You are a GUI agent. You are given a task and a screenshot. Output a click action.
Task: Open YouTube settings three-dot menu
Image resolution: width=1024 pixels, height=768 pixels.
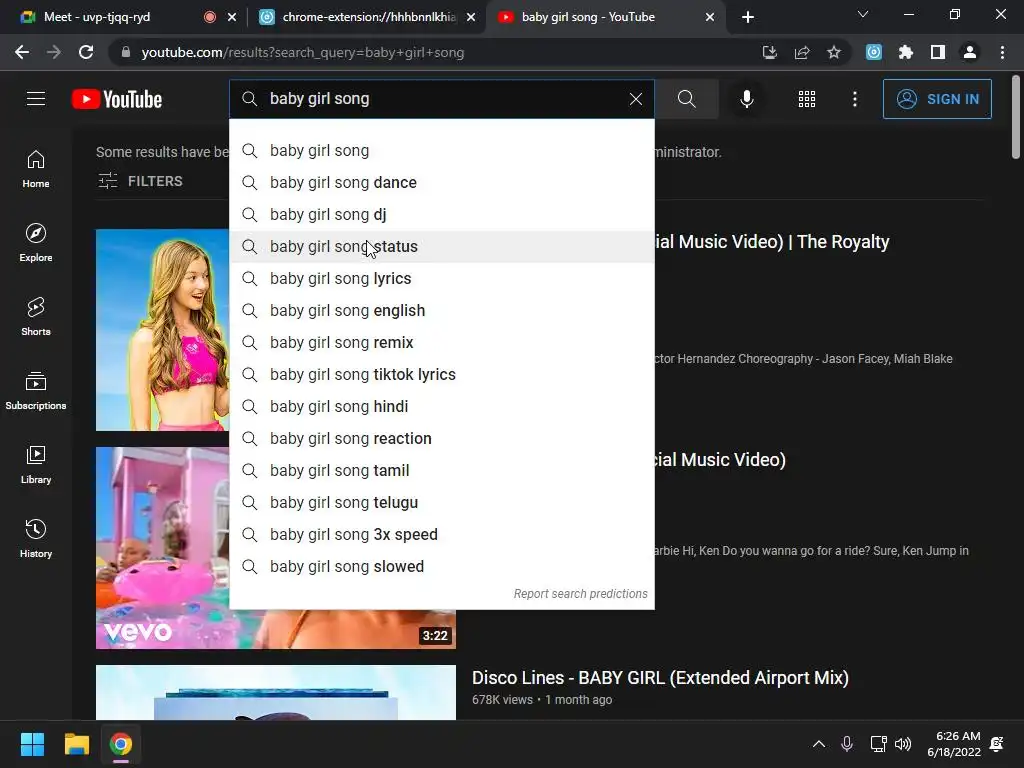tap(855, 99)
